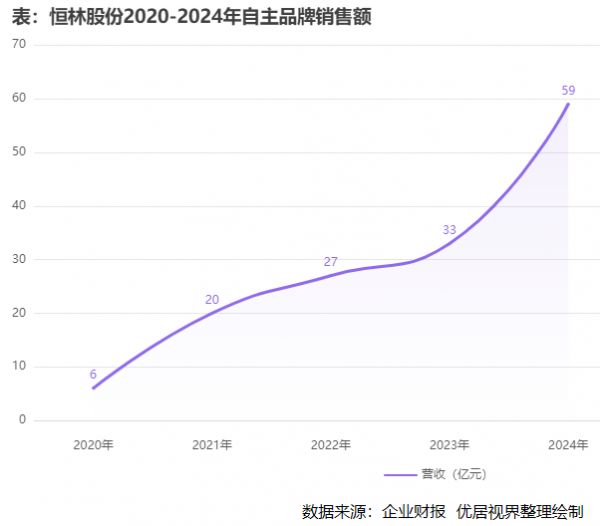Click the x-axis label 2020年

pyautogui.click(x=93, y=445)
